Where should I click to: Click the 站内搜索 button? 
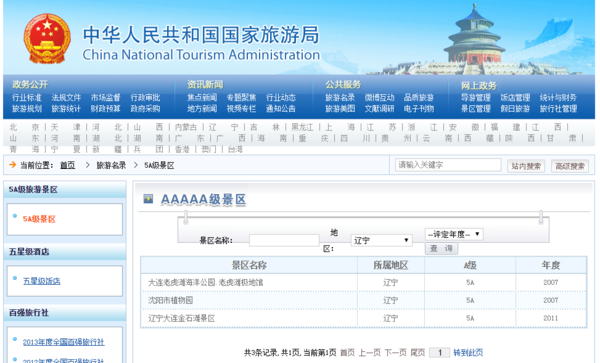(526, 166)
